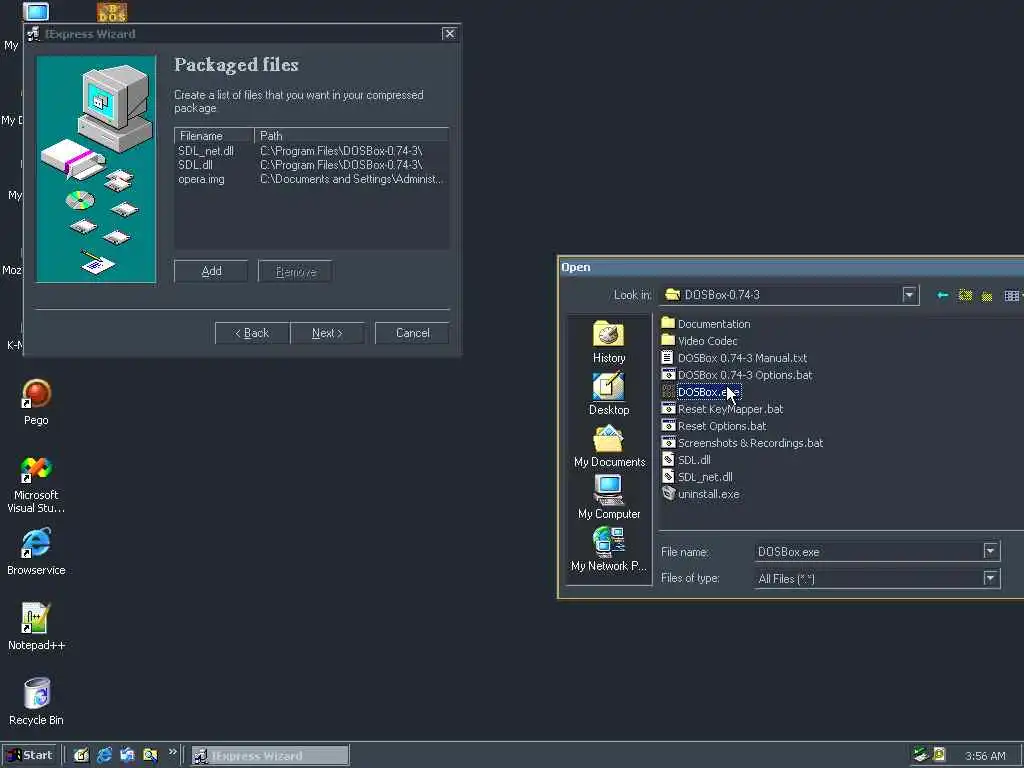Click the Up One Level folder icon
Image resolution: width=1024 pixels, height=768 pixels.
965,295
